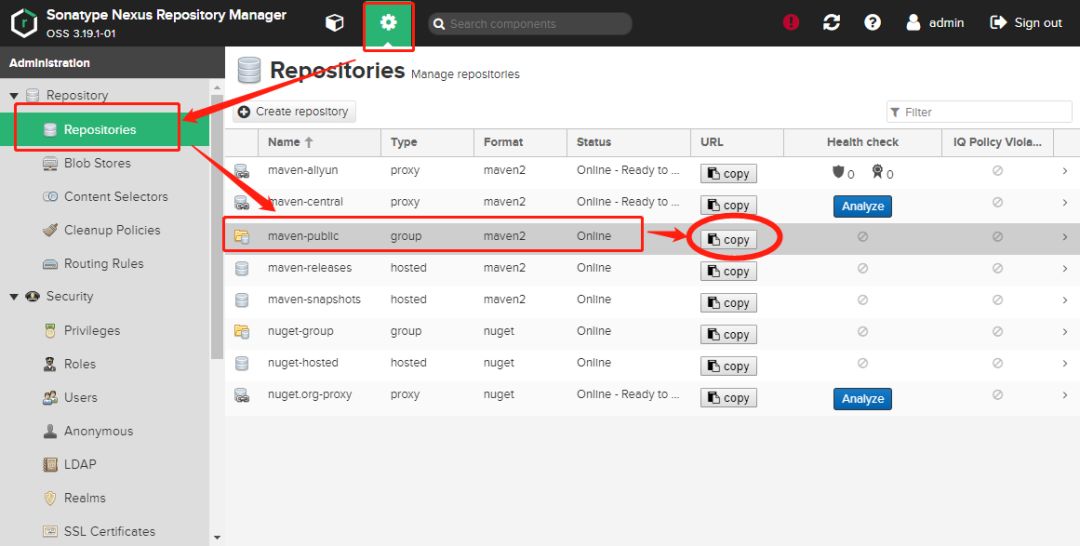Copy URL of maven-aliyun repository
Screen dimensions: 1080x546
click(x=729, y=174)
